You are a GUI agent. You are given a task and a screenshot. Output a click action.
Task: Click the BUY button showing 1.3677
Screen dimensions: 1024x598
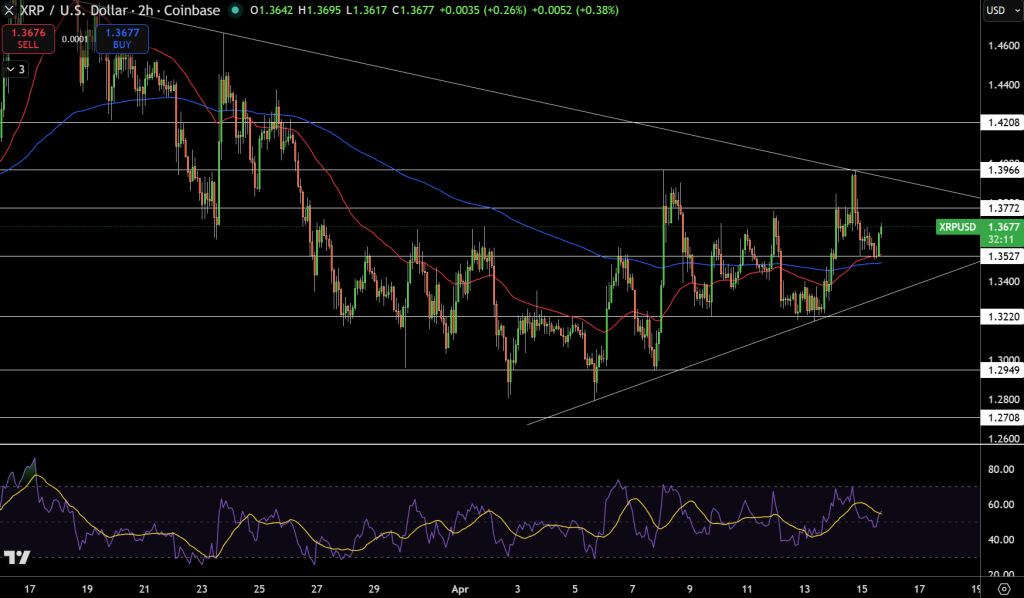122,37
